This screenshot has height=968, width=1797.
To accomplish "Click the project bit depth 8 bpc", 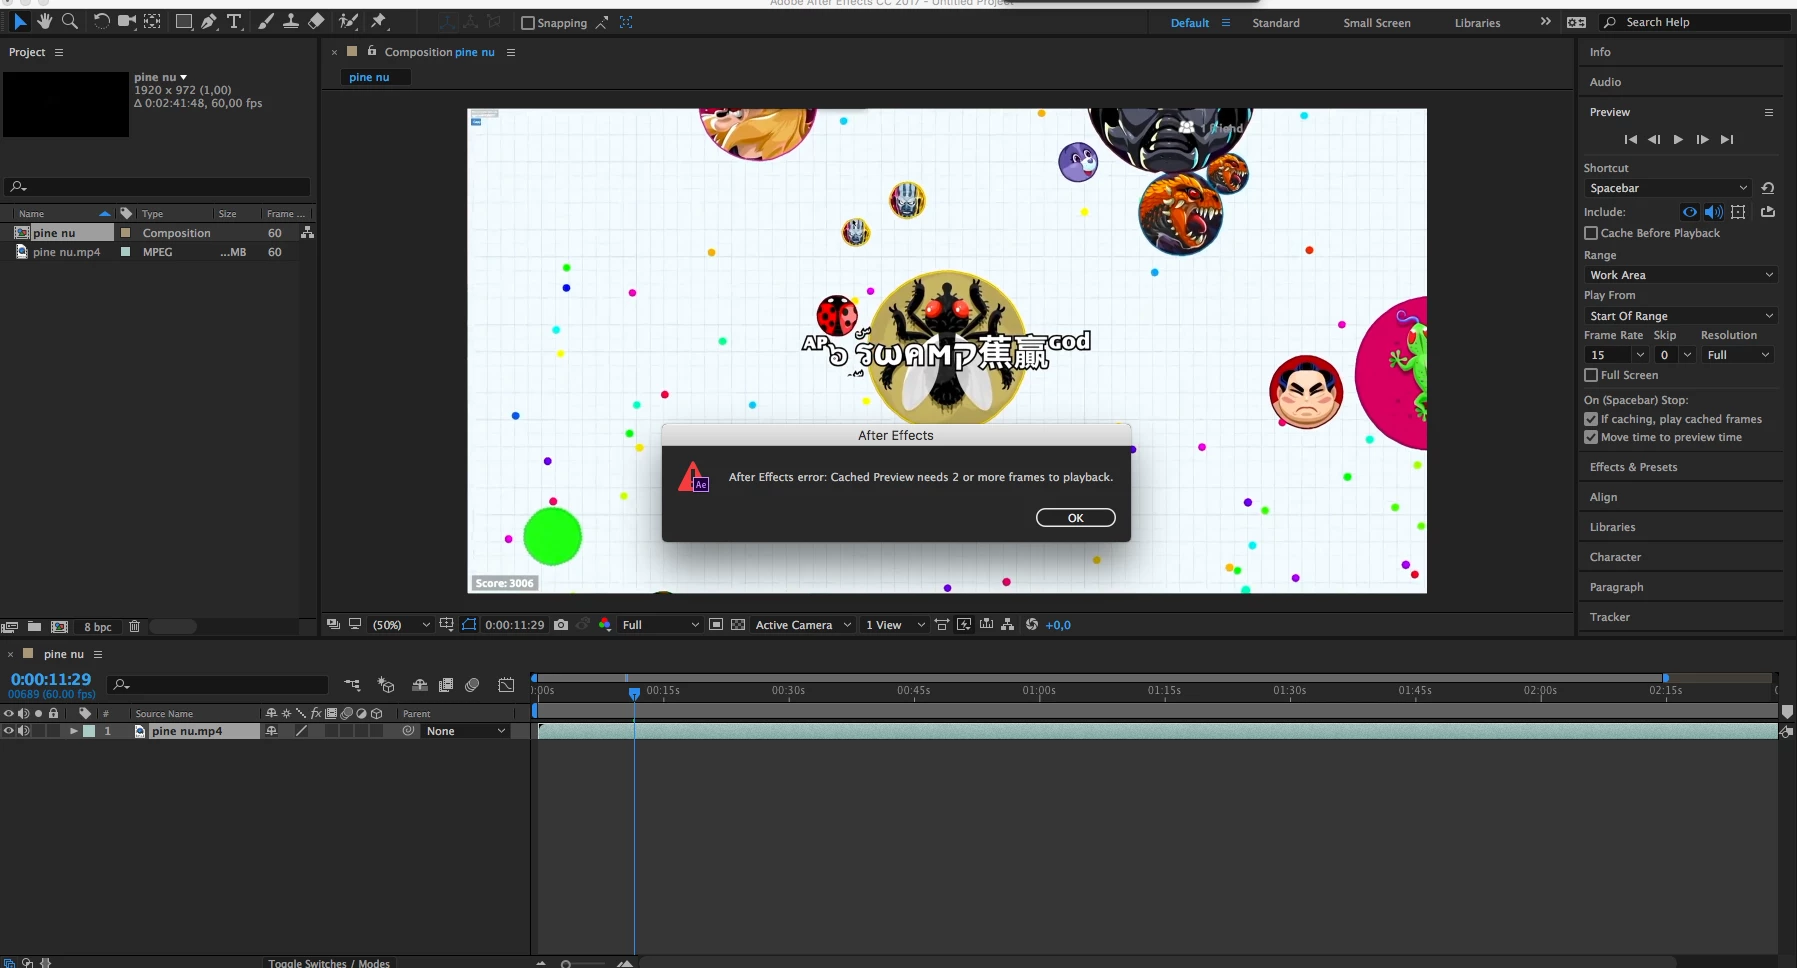I will (x=98, y=627).
